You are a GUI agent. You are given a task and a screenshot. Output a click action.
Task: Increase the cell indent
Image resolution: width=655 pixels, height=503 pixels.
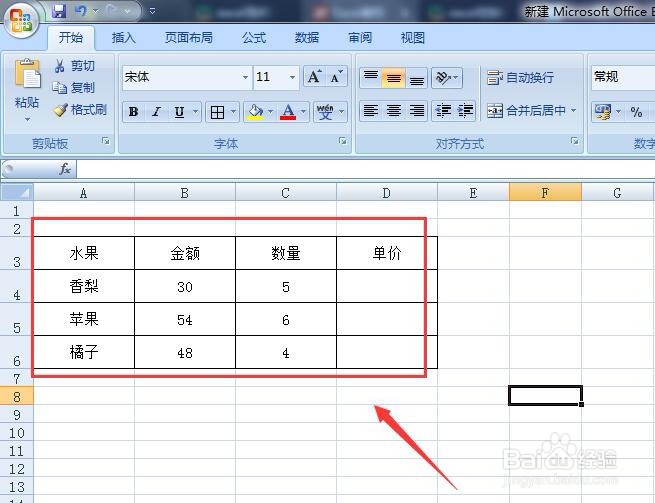click(x=465, y=111)
